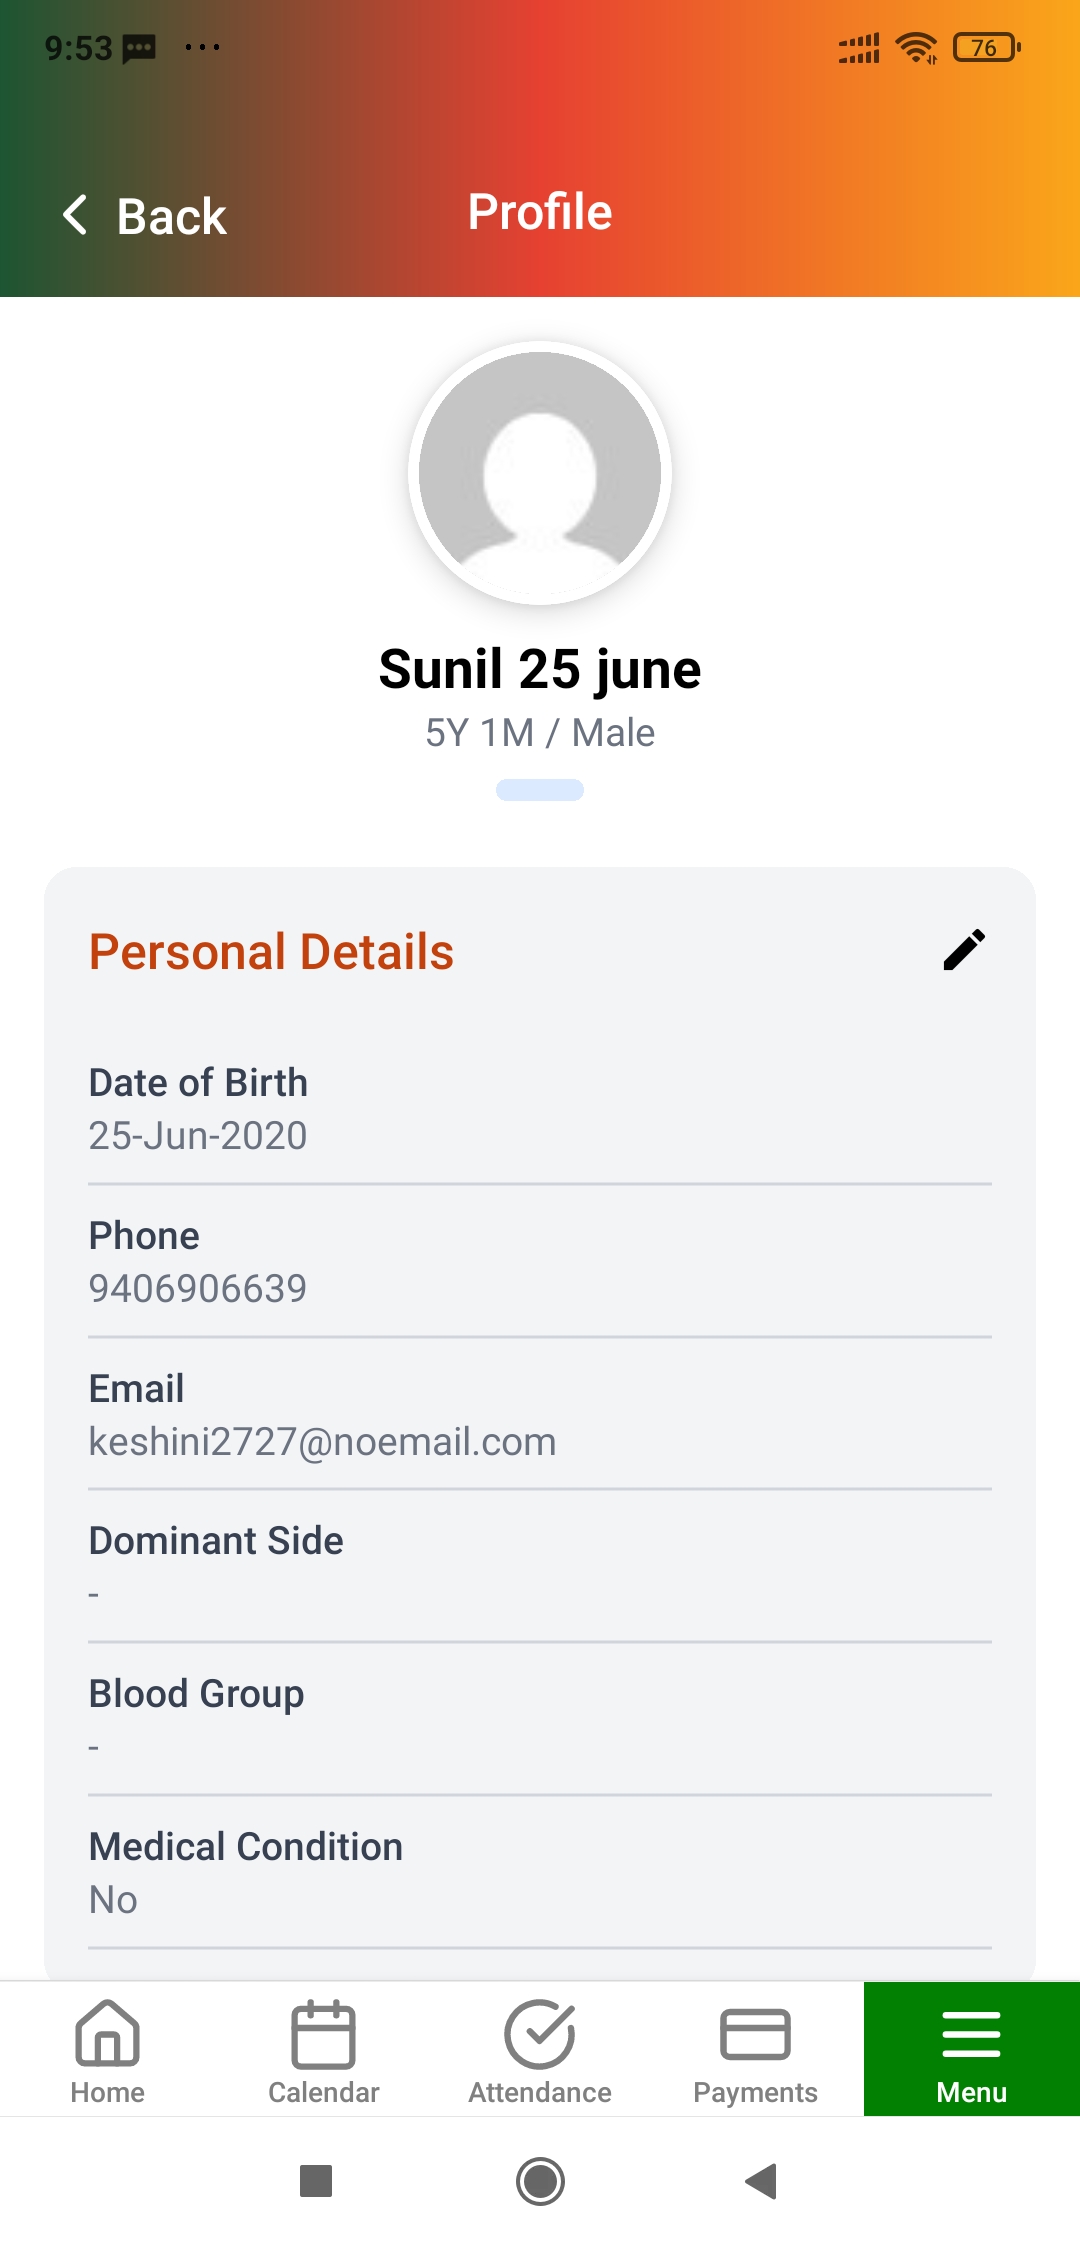Tap the Wi-Fi status bar icon

[916, 47]
